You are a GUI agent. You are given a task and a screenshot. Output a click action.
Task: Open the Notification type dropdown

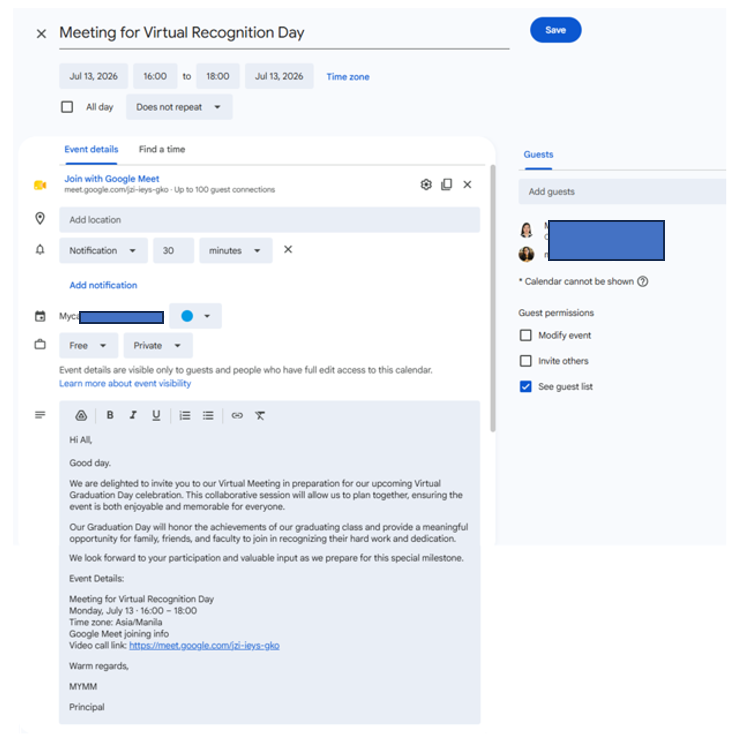(x=103, y=251)
